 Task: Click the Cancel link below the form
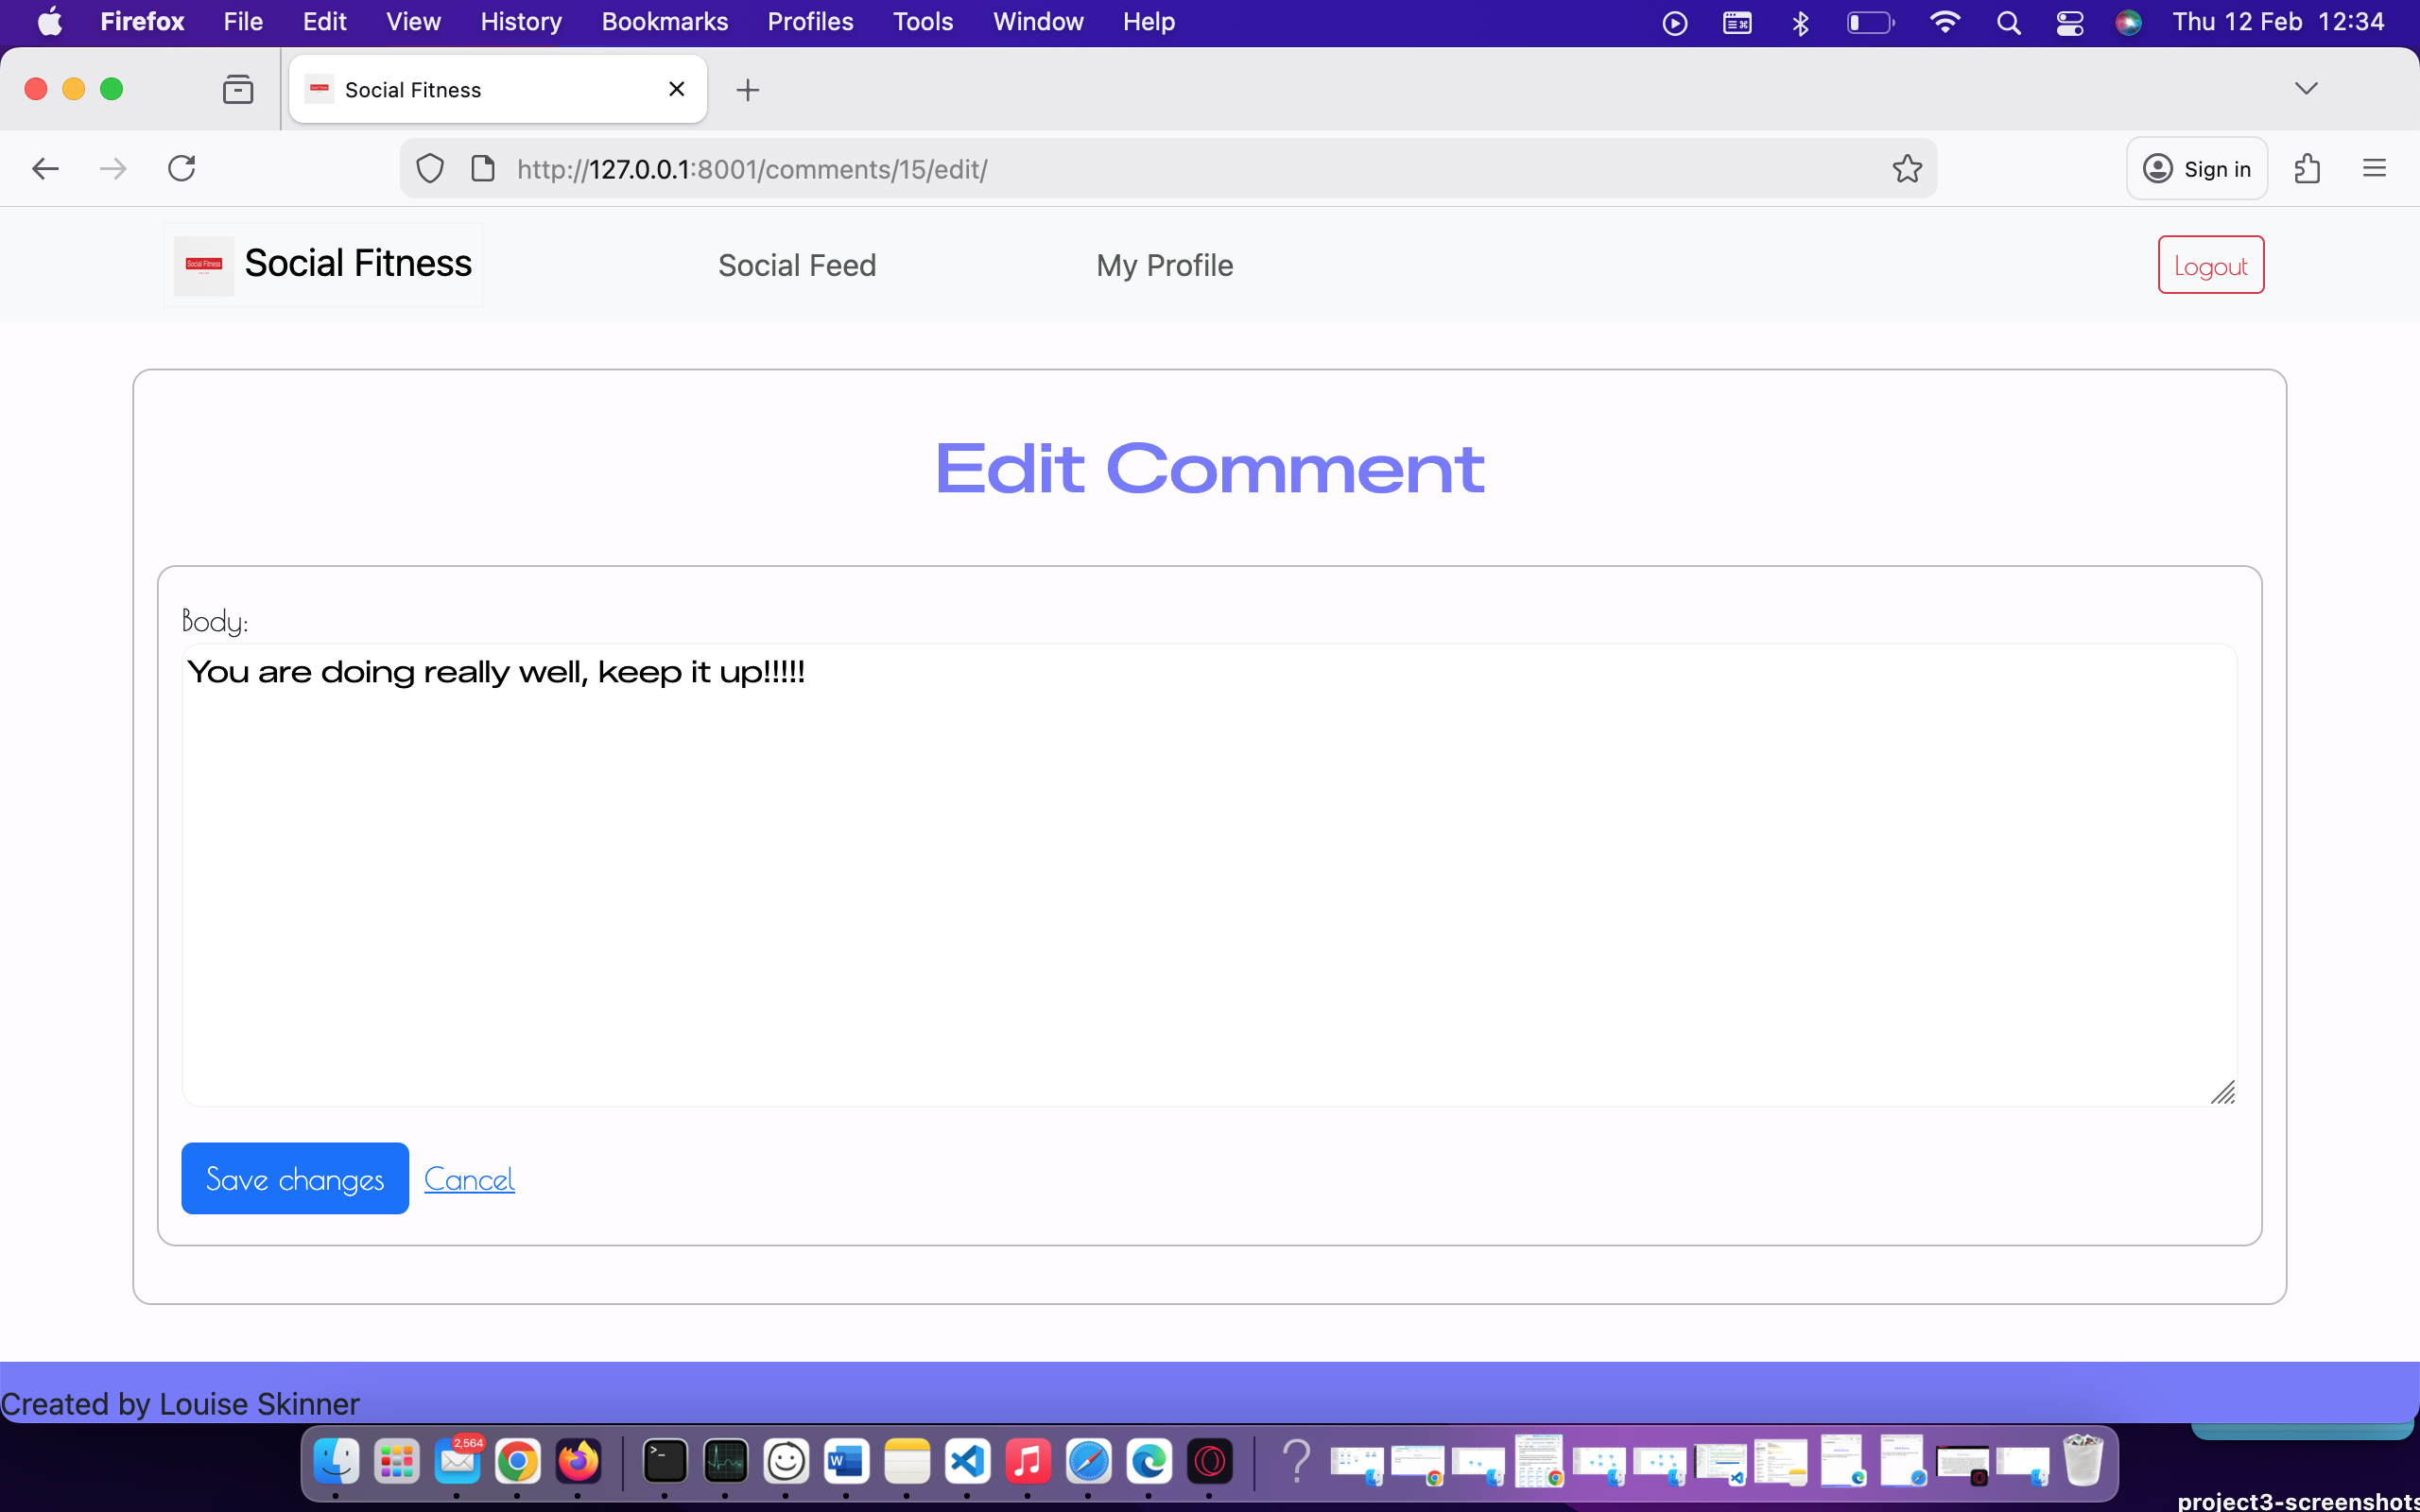469,1178
